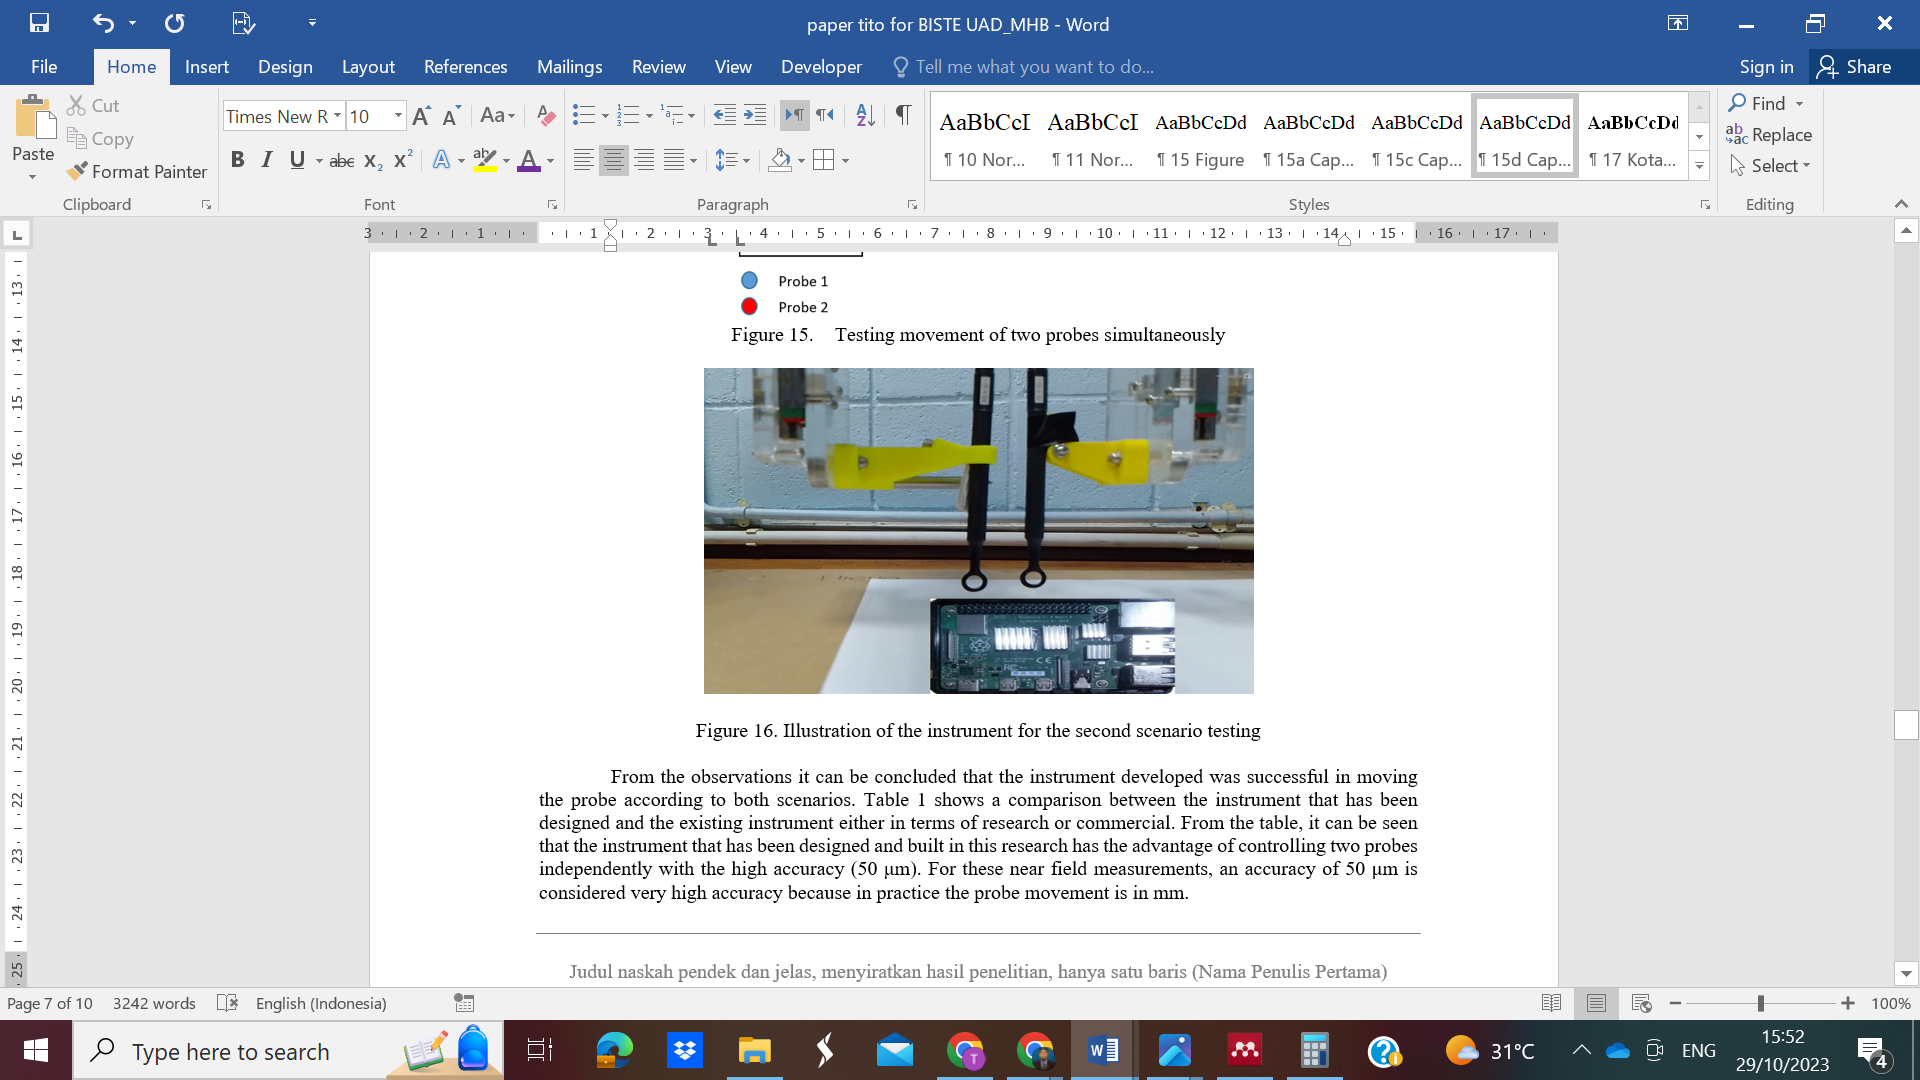Click the Save icon in title bar

[39, 23]
